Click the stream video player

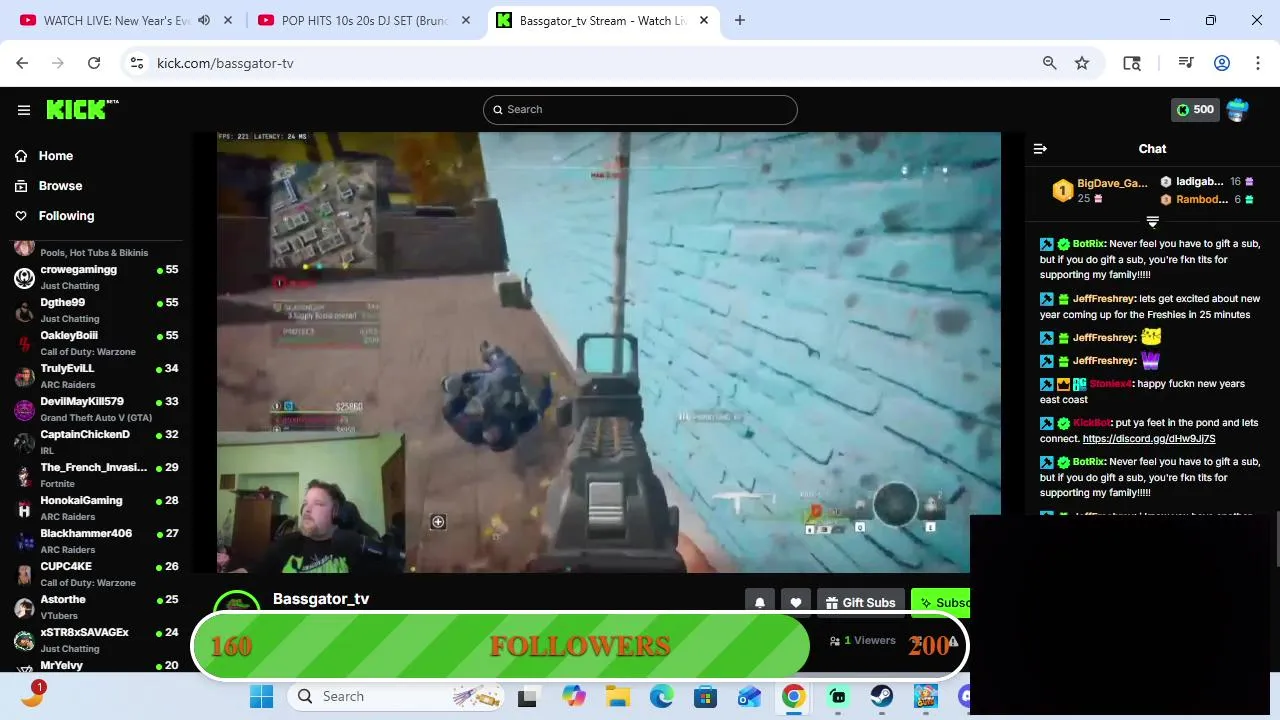click(609, 352)
